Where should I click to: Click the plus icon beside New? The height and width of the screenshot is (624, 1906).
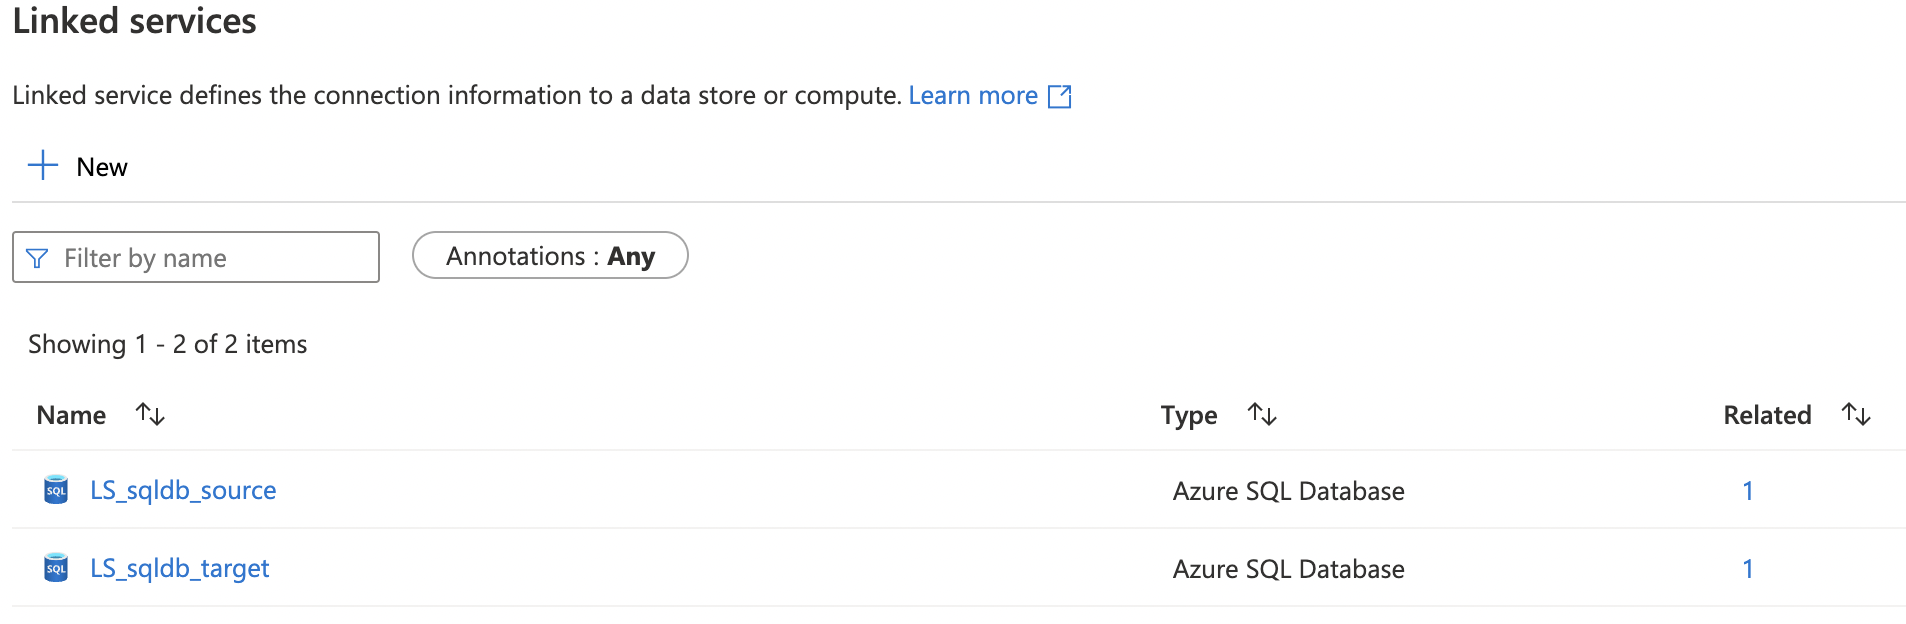tap(43, 165)
